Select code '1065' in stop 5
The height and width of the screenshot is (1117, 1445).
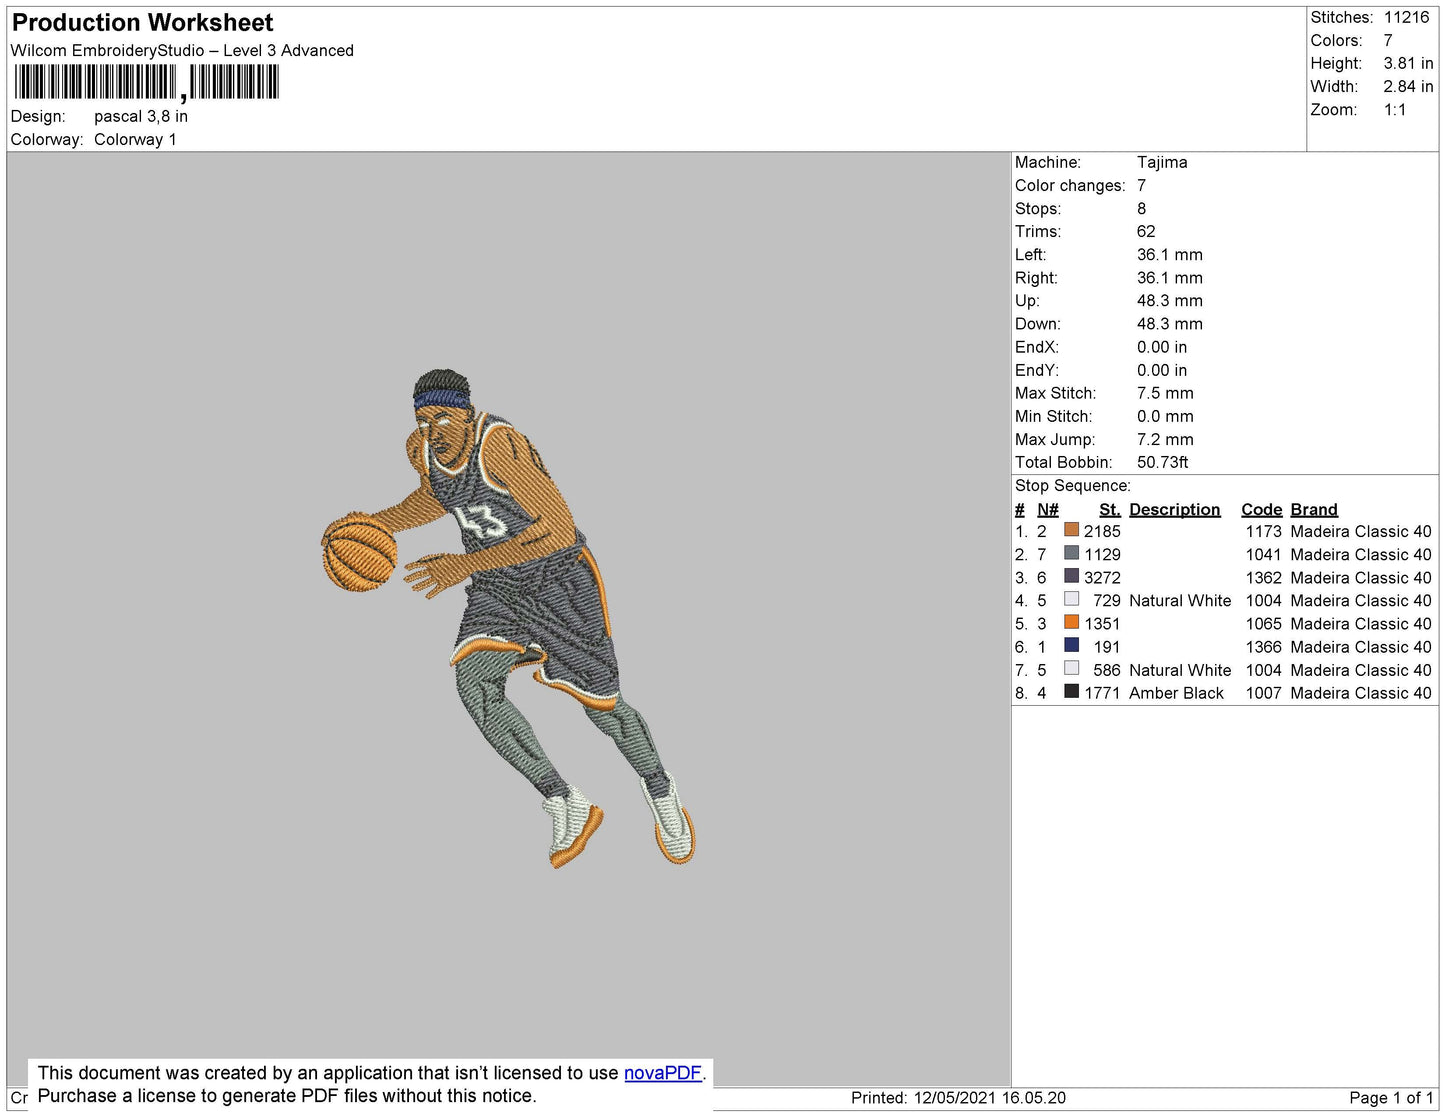tap(1263, 623)
